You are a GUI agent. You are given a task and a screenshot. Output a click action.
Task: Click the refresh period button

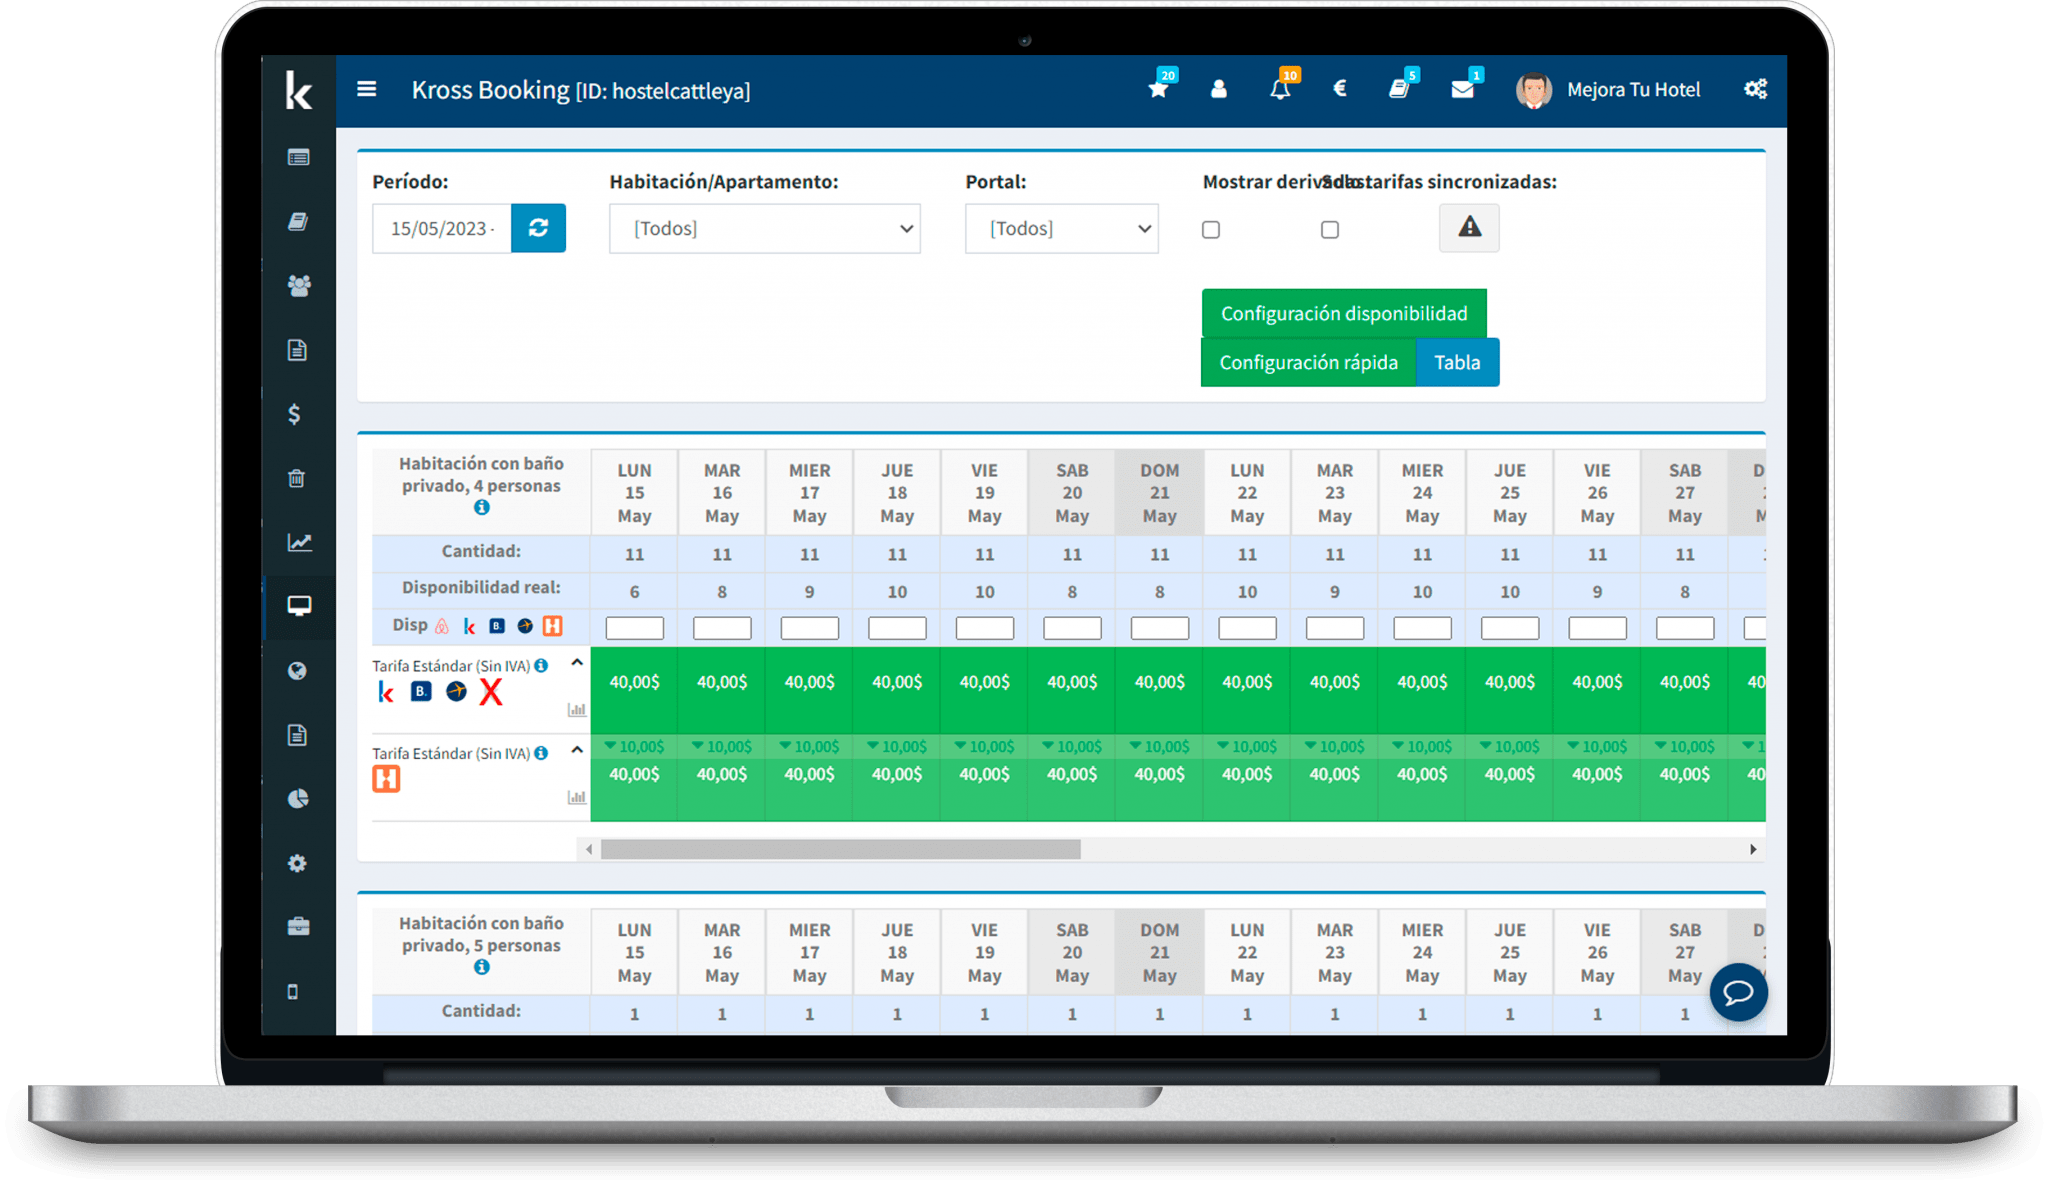click(538, 228)
